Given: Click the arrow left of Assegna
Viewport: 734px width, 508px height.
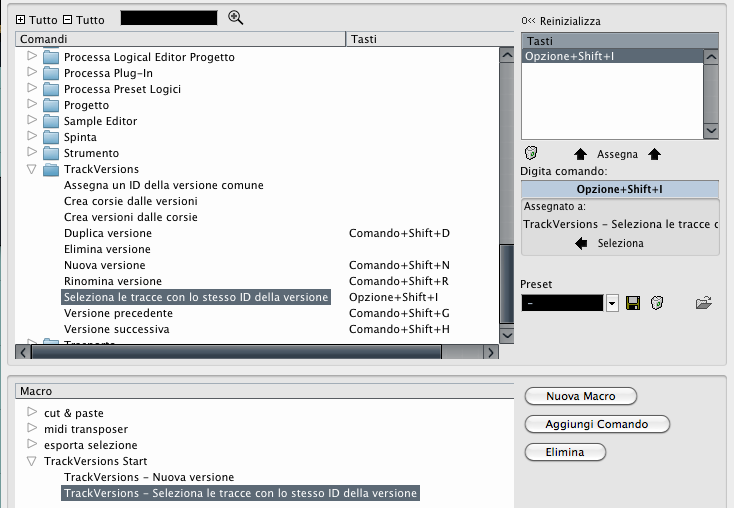Looking at the screenshot, I should click(580, 154).
